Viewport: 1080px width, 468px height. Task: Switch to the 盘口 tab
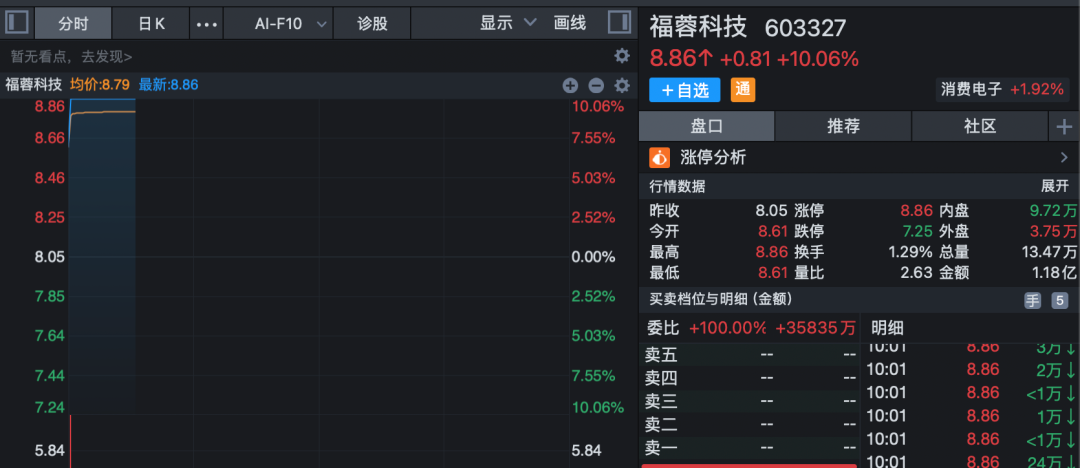pos(707,126)
